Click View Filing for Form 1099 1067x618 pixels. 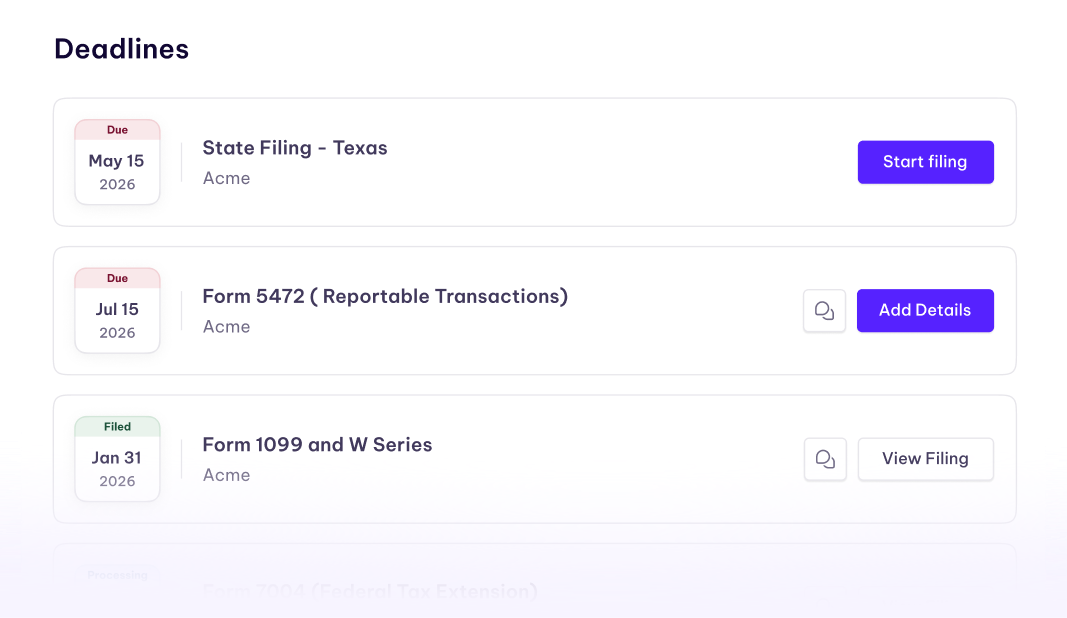coord(925,459)
